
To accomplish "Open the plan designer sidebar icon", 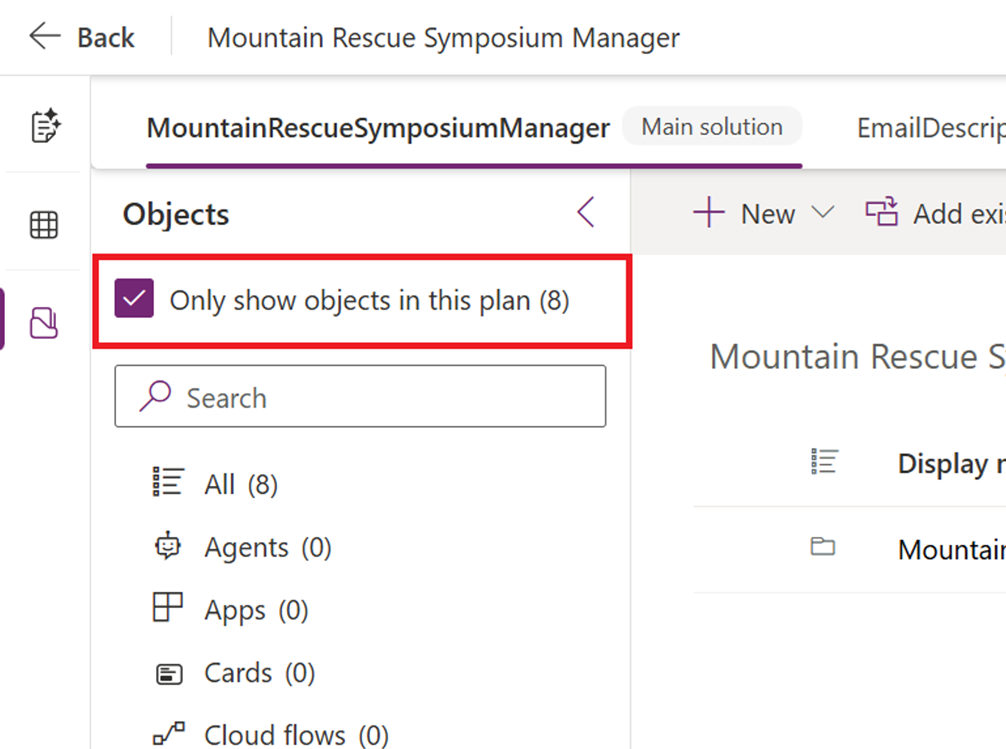I will [45, 126].
